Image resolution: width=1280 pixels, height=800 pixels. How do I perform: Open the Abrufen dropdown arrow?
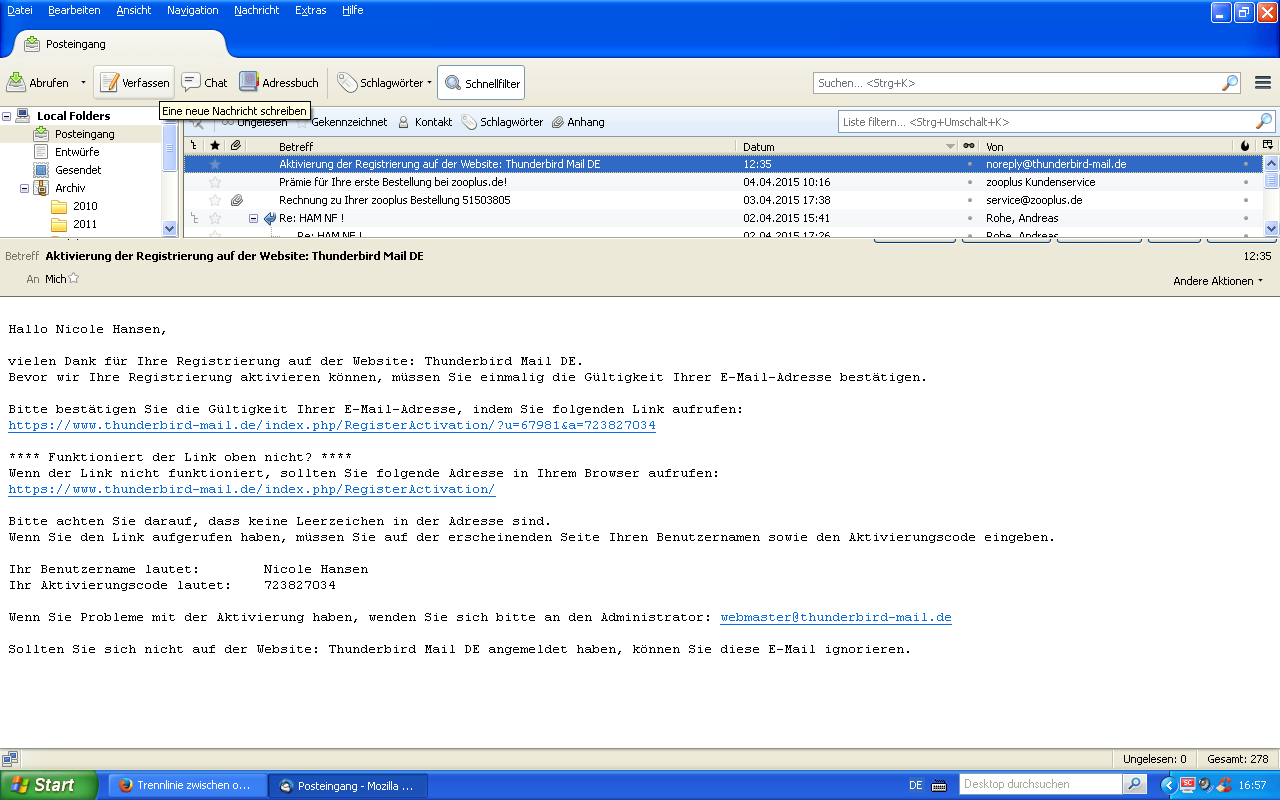[83, 83]
